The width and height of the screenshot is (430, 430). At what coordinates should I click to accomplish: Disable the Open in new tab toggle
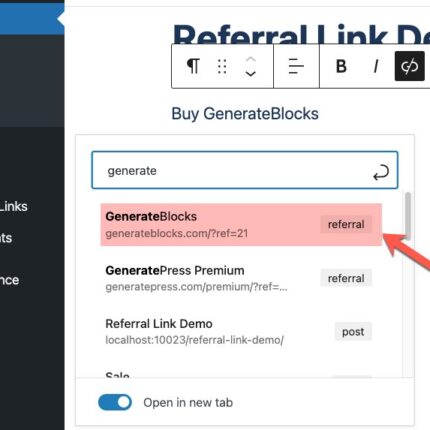tap(115, 402)
